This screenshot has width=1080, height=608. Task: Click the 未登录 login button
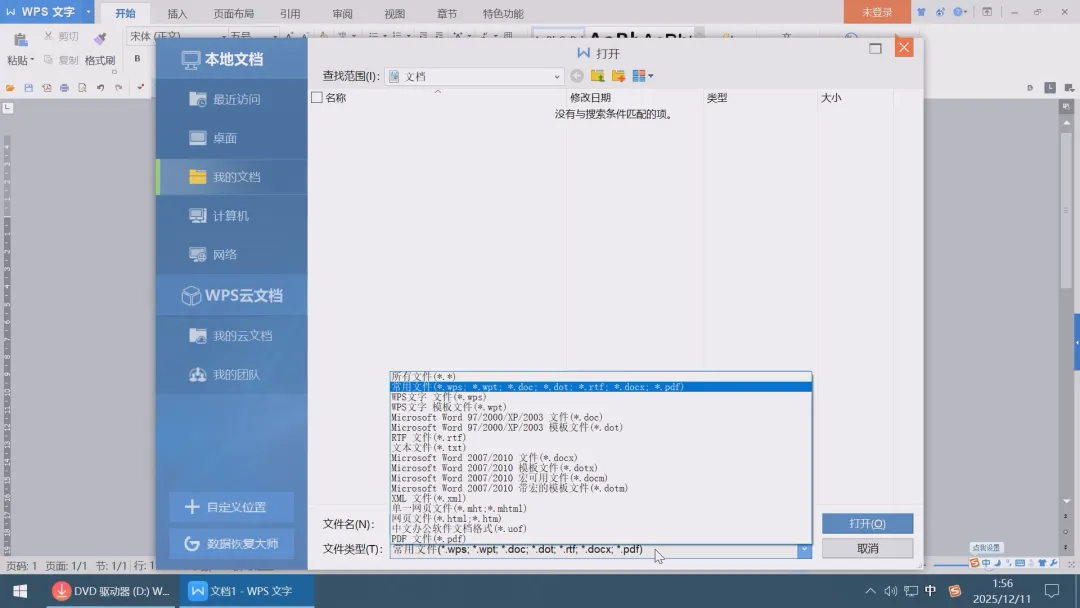pyautogui.click(x=877, y=12)
